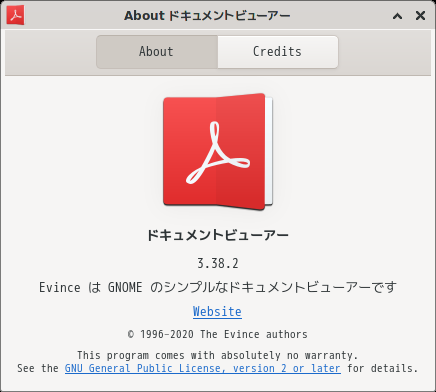Image resolution: width=436 pixels, height=392 pixels.
Task: Click the version number 3.38.2
Action: click(218, 263)
